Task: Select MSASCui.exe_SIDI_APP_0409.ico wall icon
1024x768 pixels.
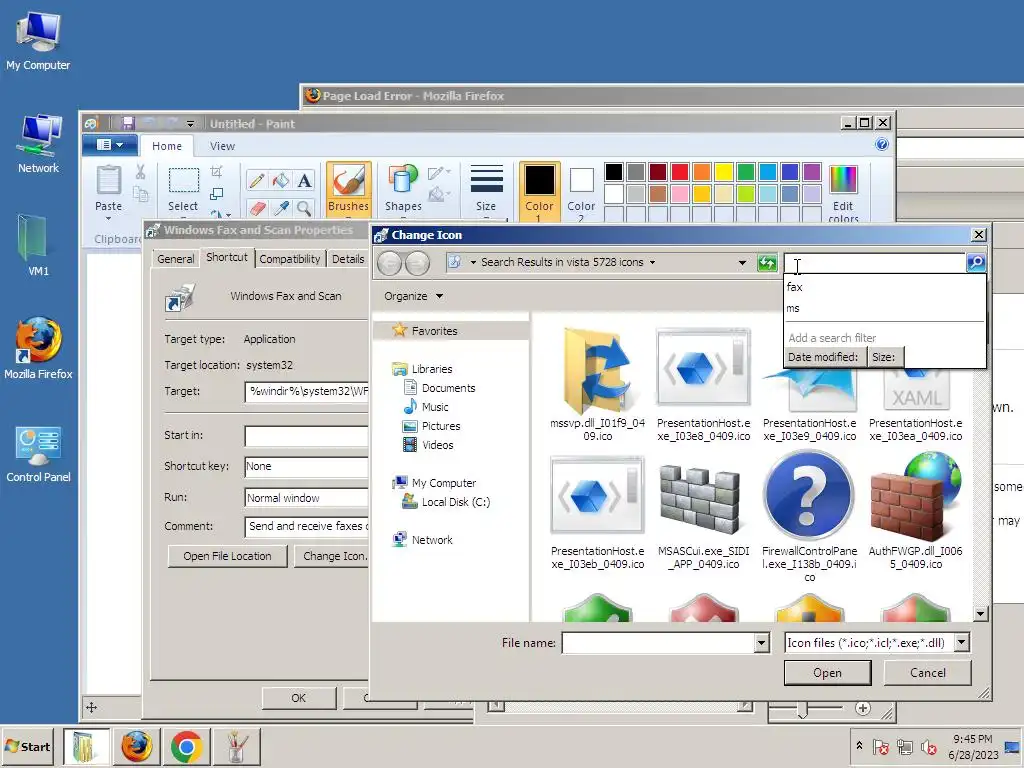Action: click(703, 514)
